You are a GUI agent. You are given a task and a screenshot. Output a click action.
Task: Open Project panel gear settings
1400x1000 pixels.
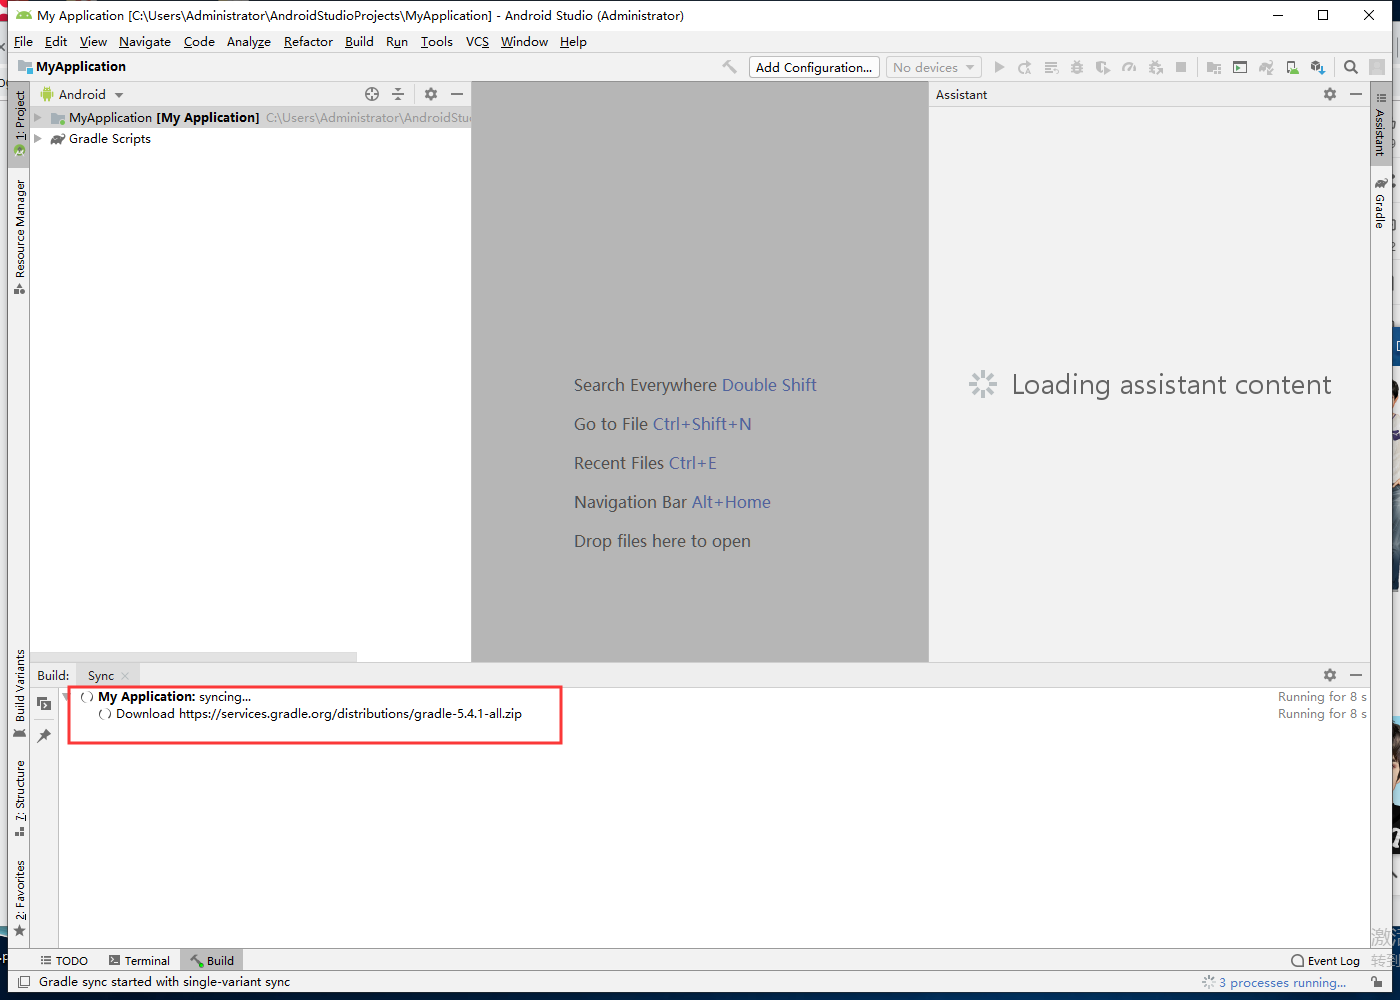[431, 94]
